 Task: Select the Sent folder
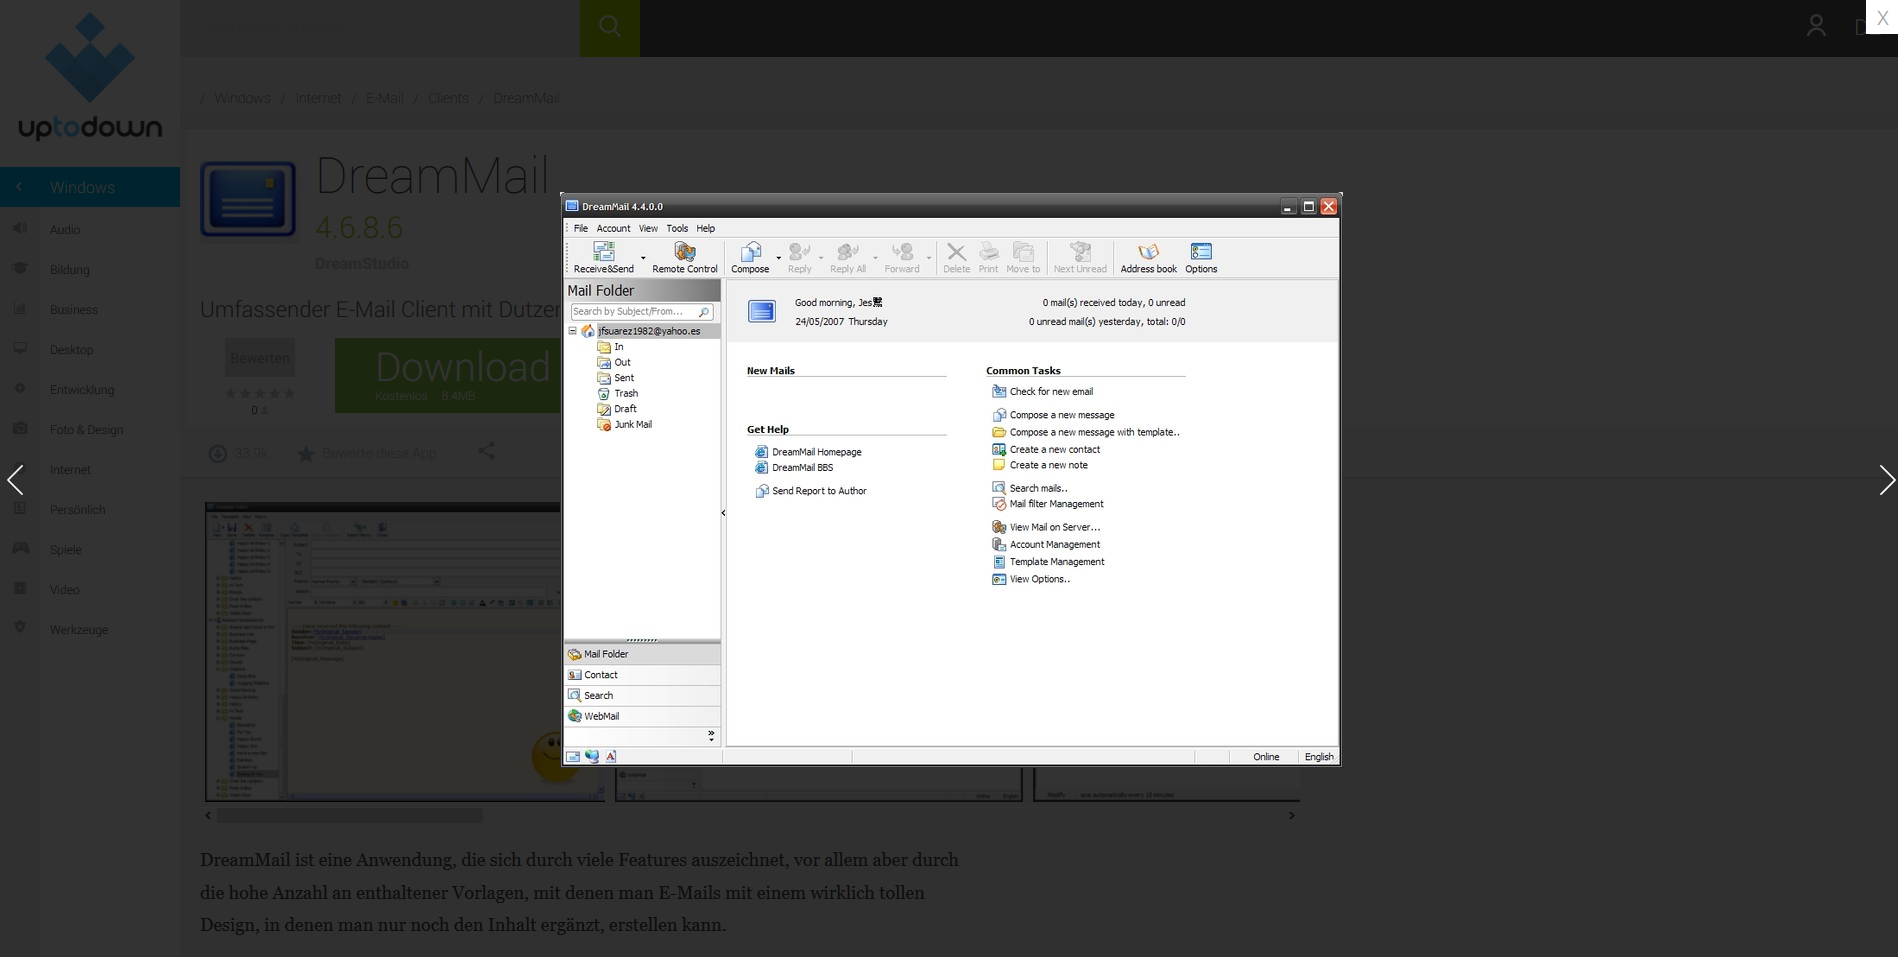616,378
